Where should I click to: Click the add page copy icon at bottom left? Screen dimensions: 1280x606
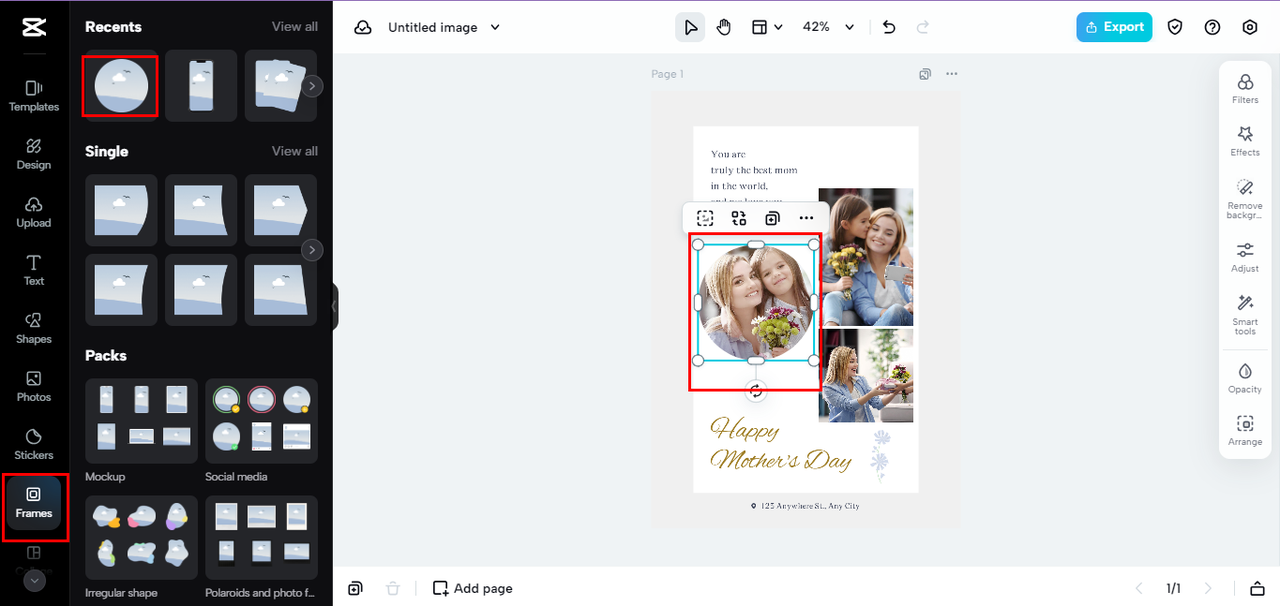(355, 588)
